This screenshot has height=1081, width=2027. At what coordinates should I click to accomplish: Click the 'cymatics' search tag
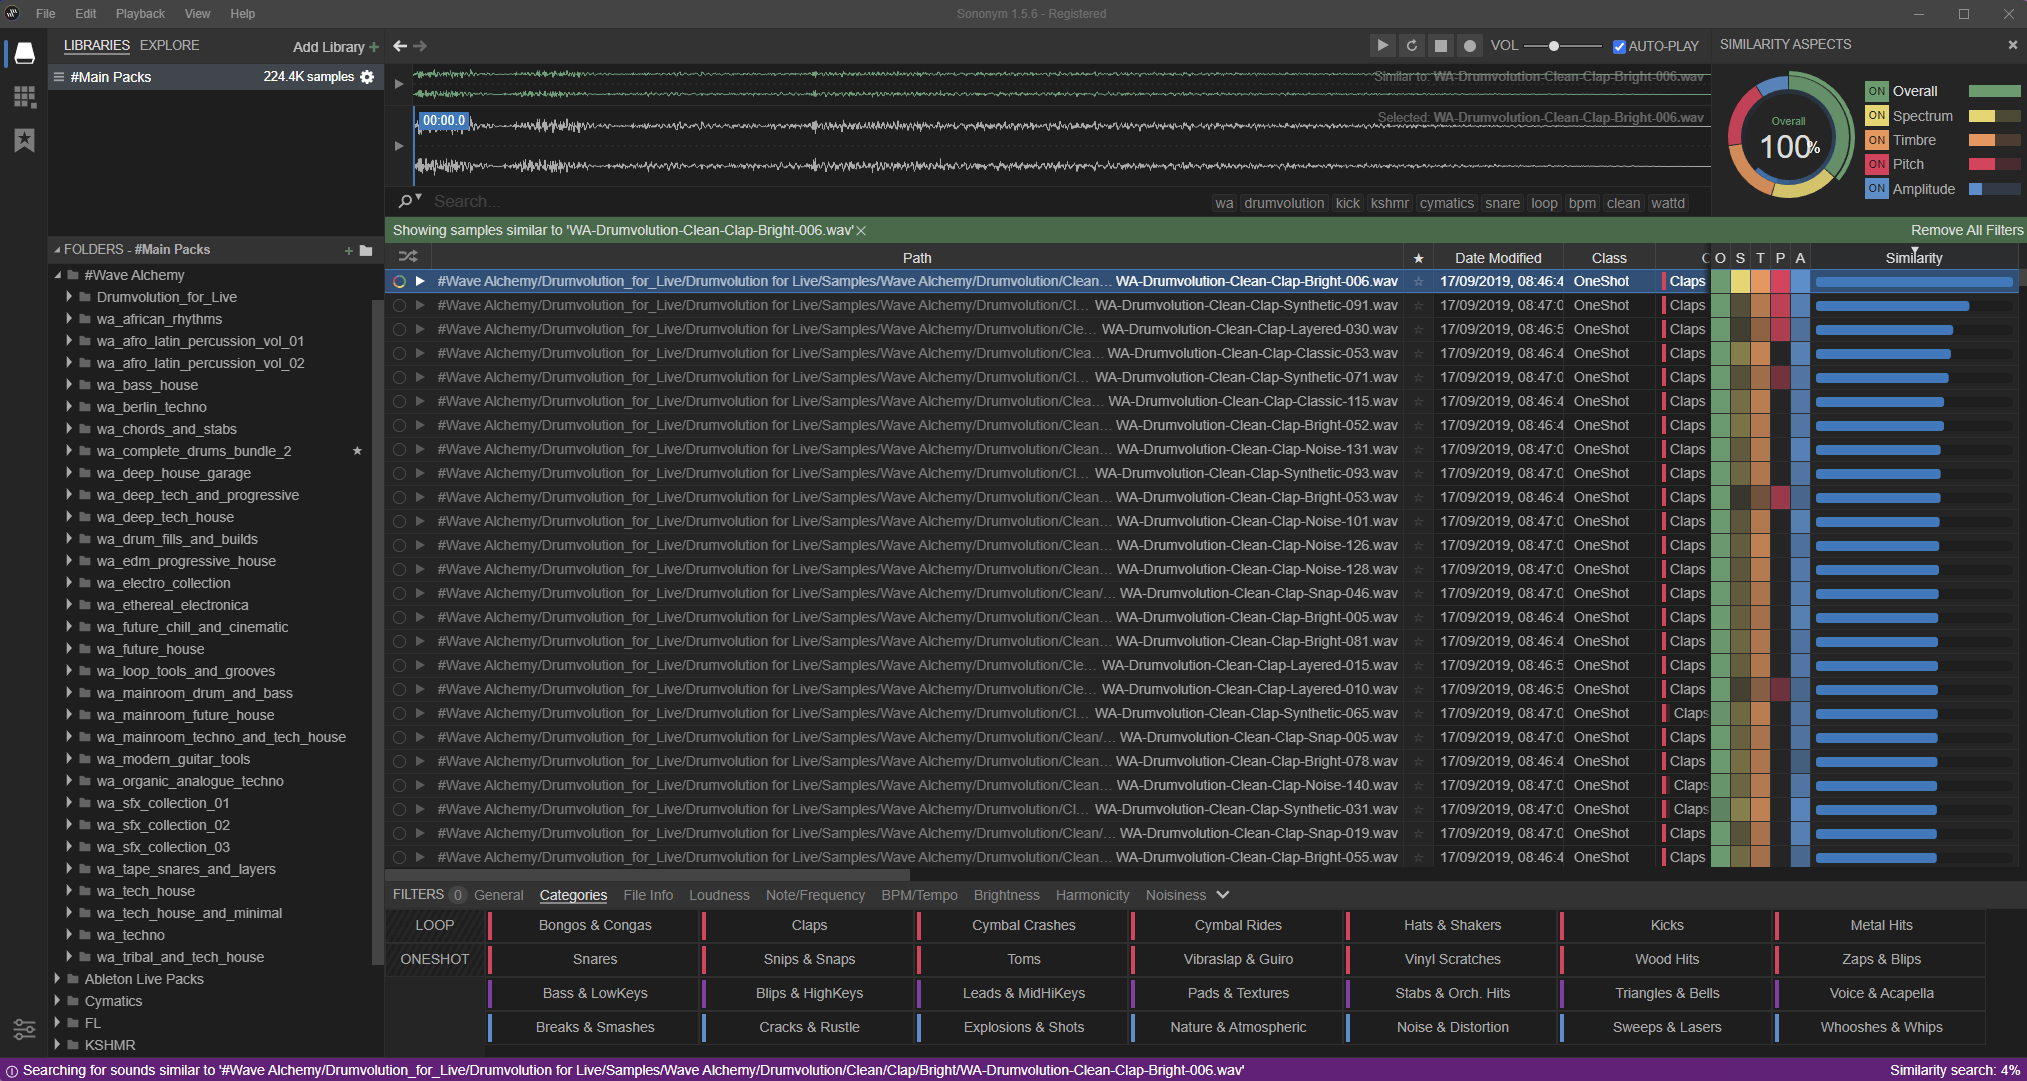[1446, 203]
